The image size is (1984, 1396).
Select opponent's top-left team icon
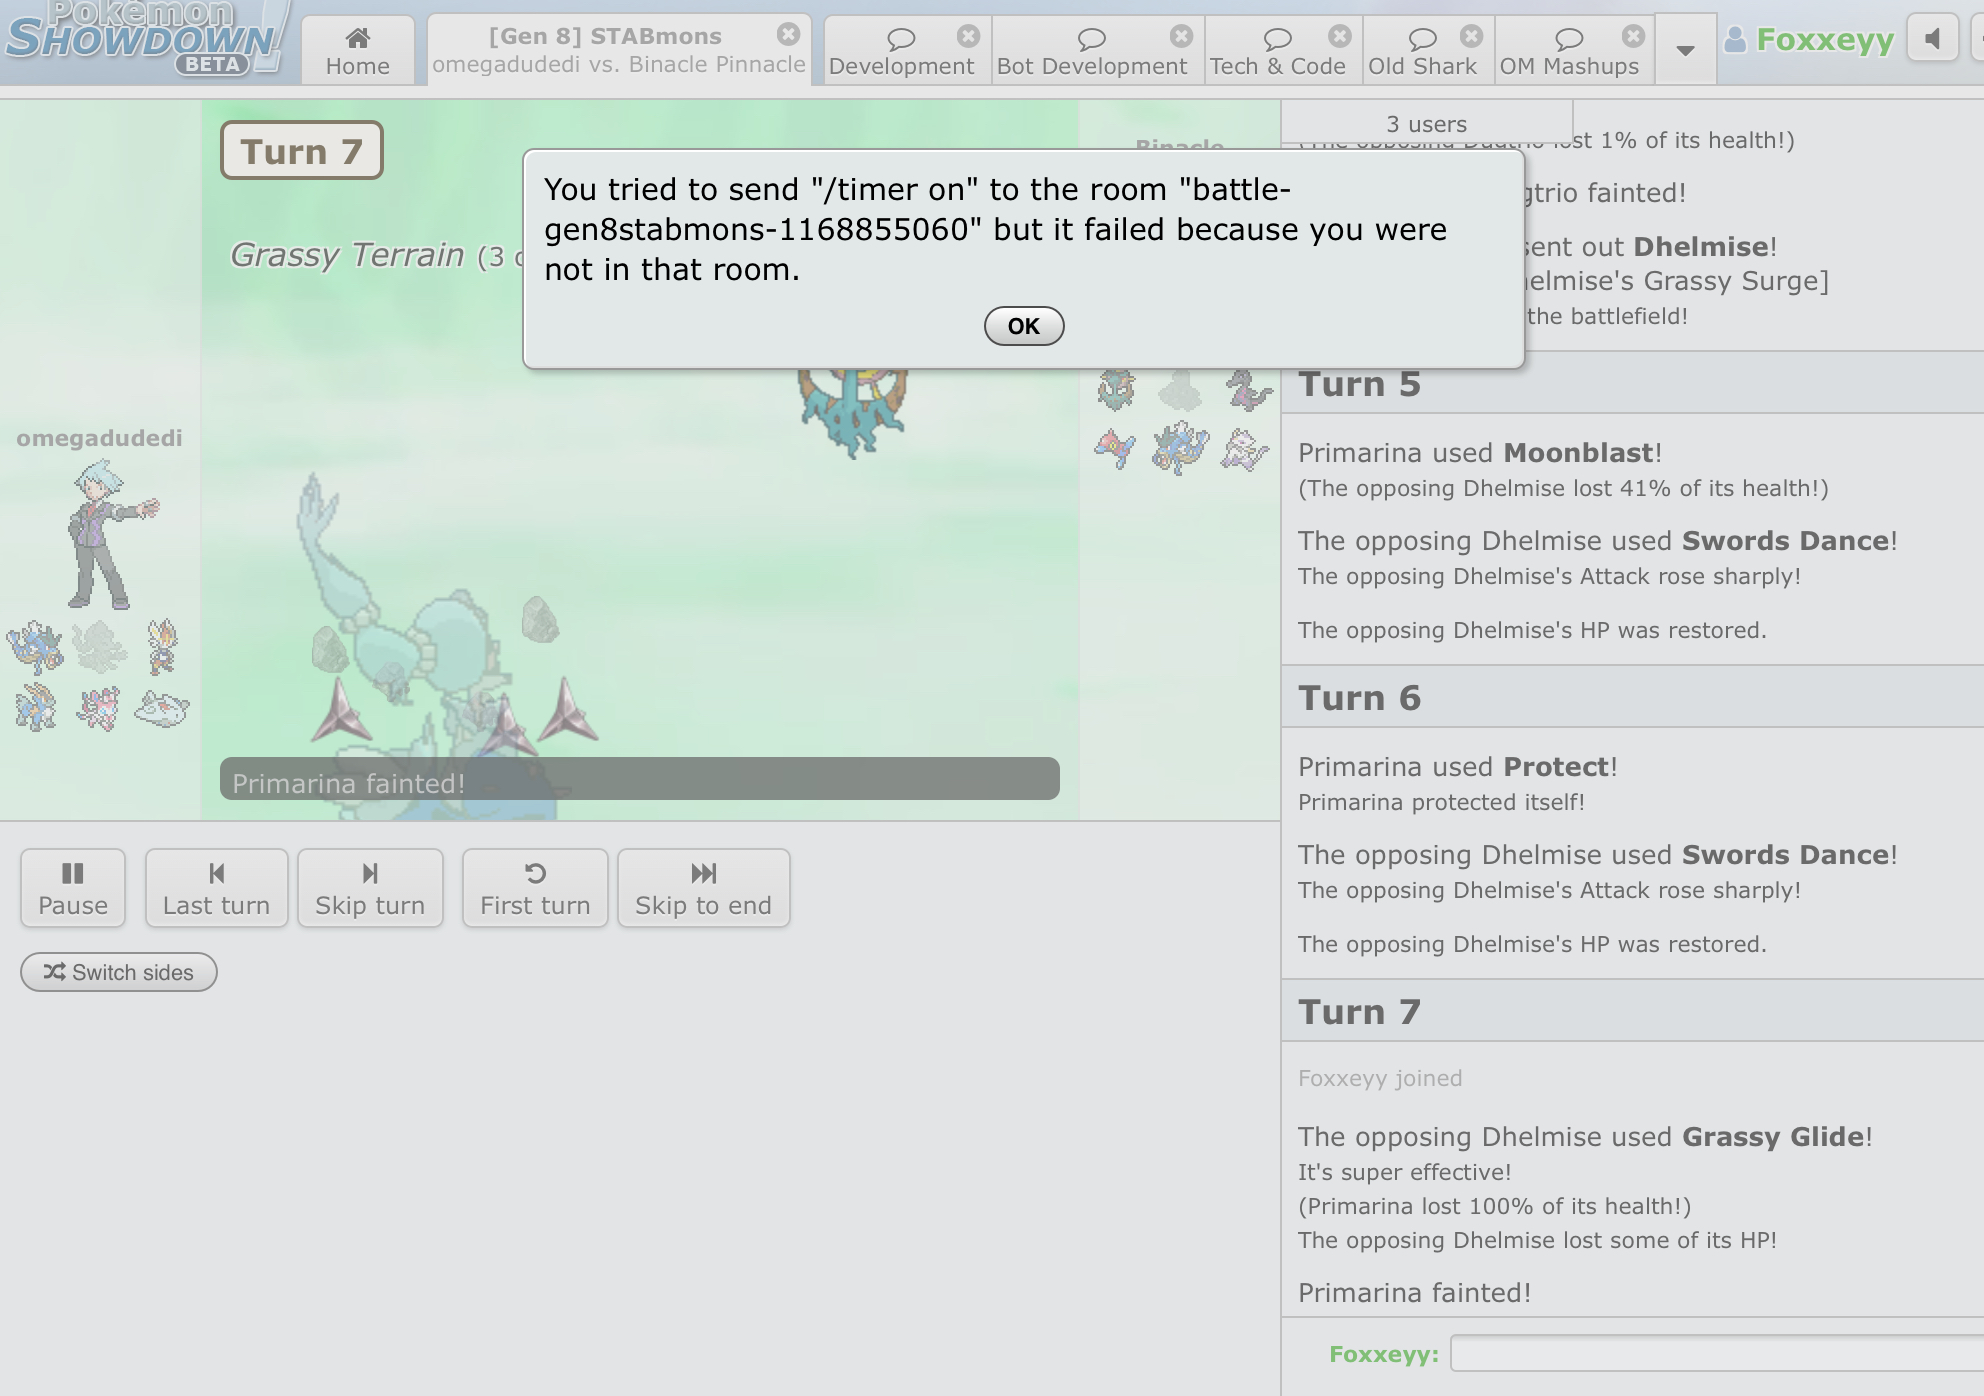[x=1116, y=390]
